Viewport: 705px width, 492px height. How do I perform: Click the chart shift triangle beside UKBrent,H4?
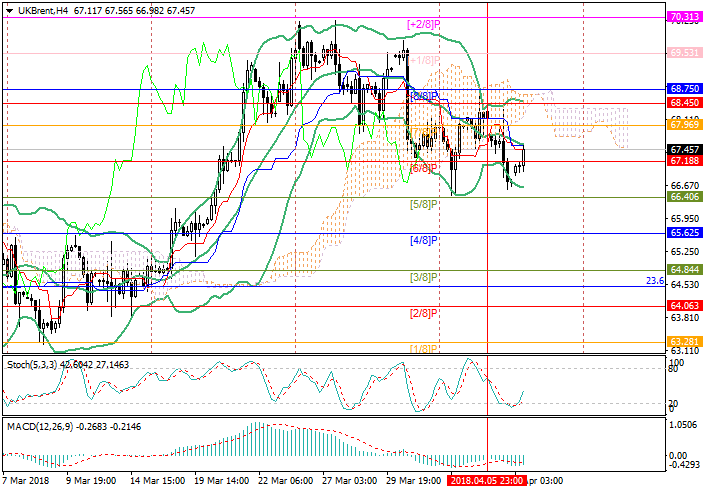9,7
